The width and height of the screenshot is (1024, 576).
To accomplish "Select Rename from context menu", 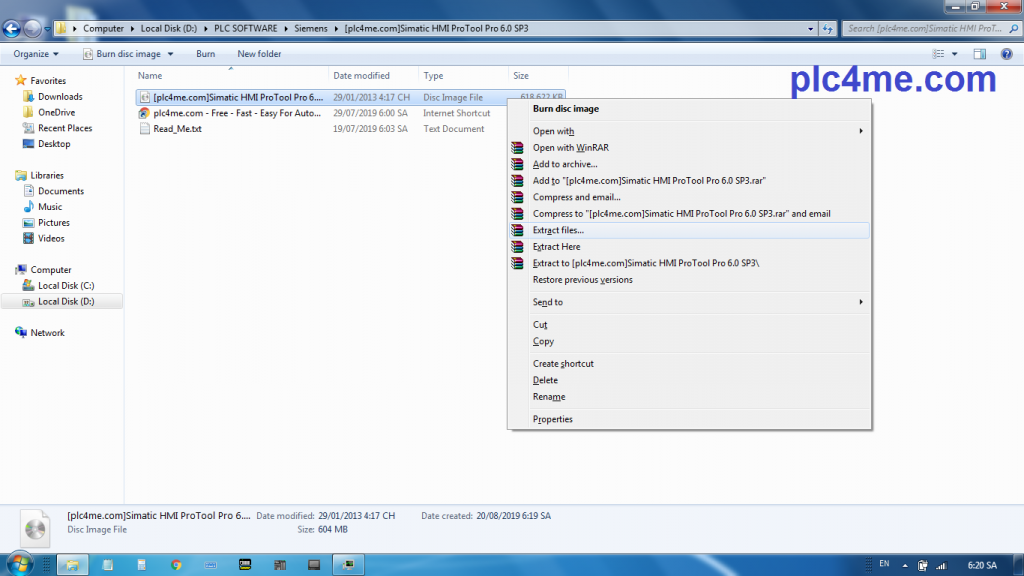I will pos(549,397).
